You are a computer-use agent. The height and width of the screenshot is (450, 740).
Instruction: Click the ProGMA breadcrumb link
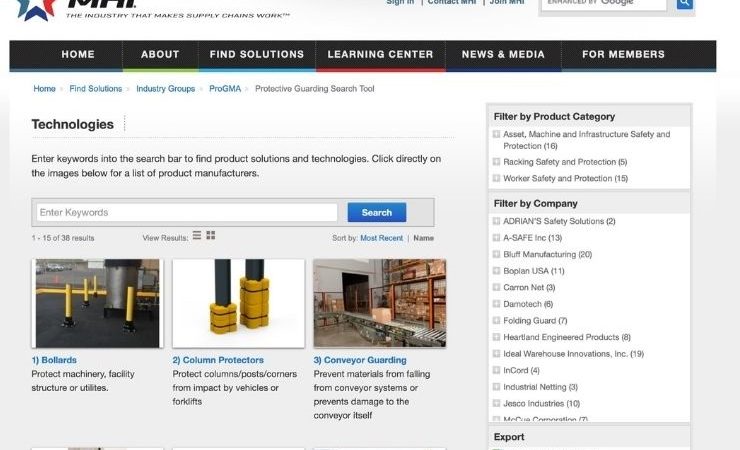(225, 89)
